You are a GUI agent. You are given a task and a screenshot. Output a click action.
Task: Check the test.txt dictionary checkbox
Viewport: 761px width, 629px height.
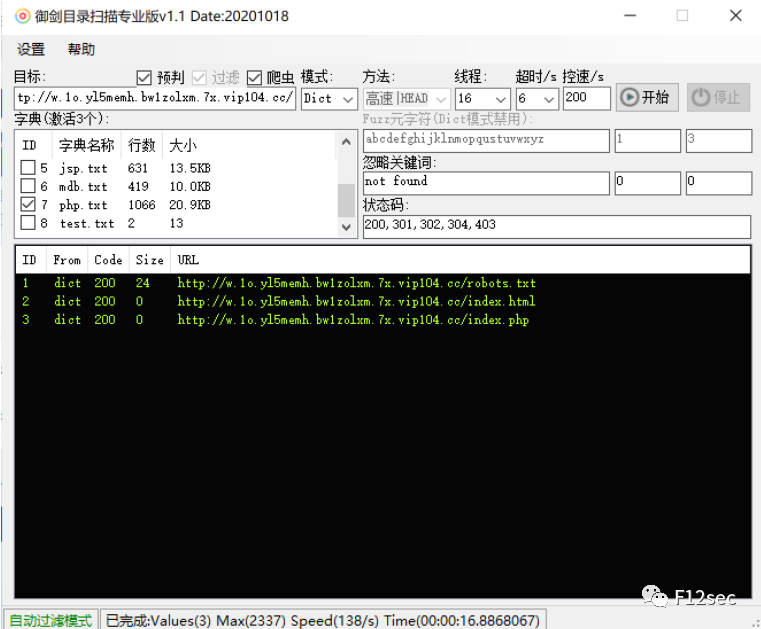[28, 223]
